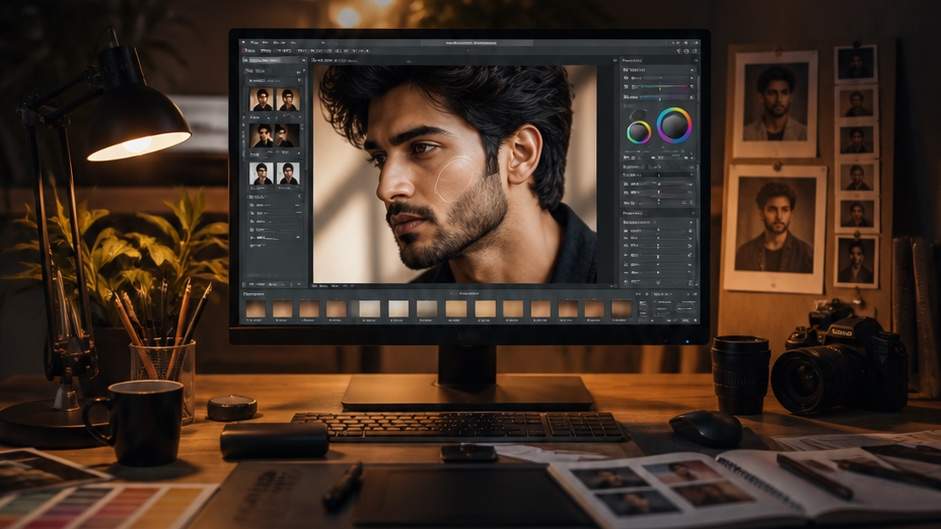Pick the first skin tone swatch in bottom strip
The width and height of the screenshot is (941, 529).
(x=256, y=309)
